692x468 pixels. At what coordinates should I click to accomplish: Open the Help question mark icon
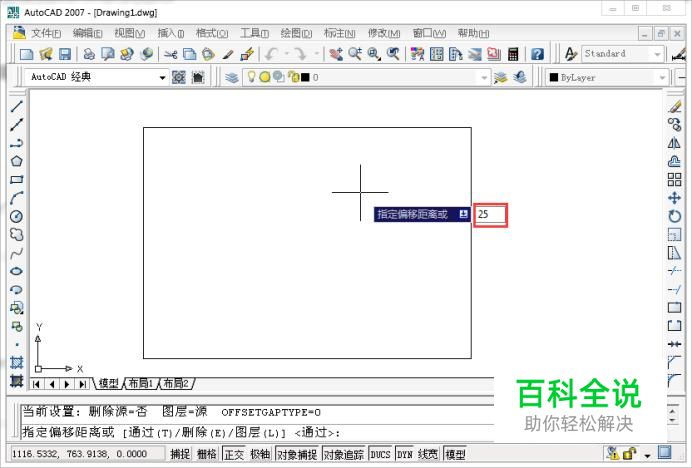tap(537, 54)
